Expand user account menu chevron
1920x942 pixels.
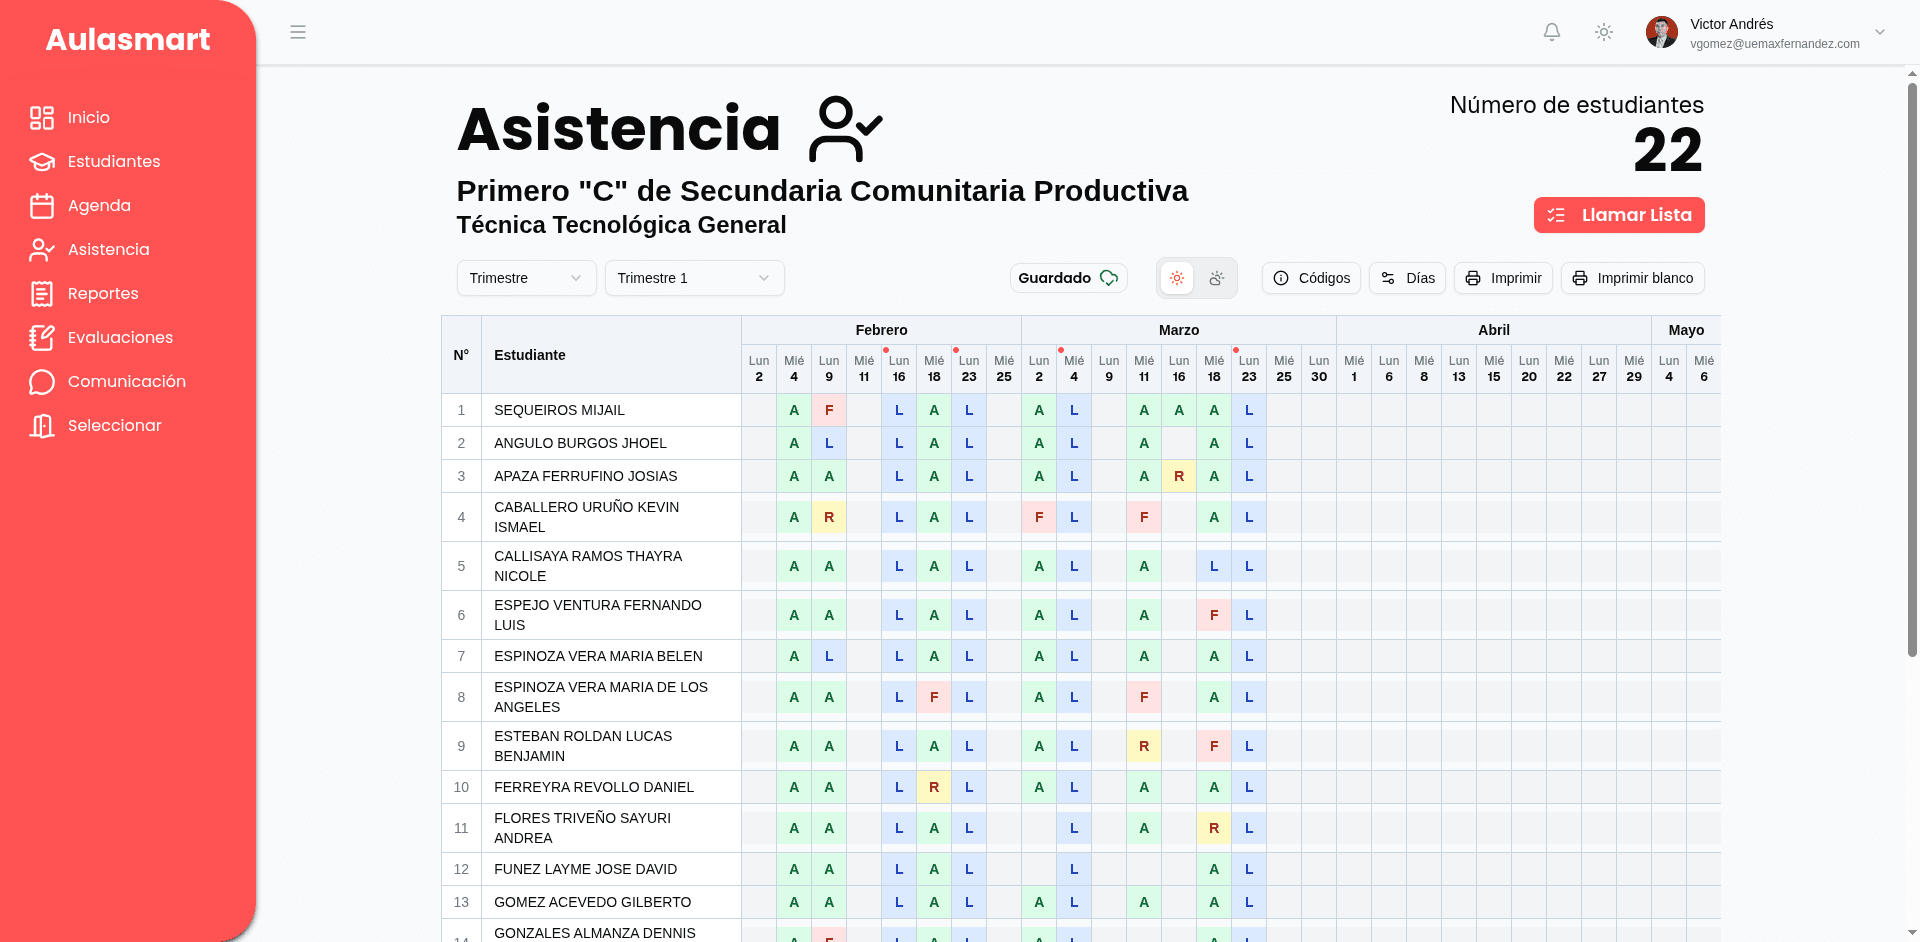tap(1880, 32)
